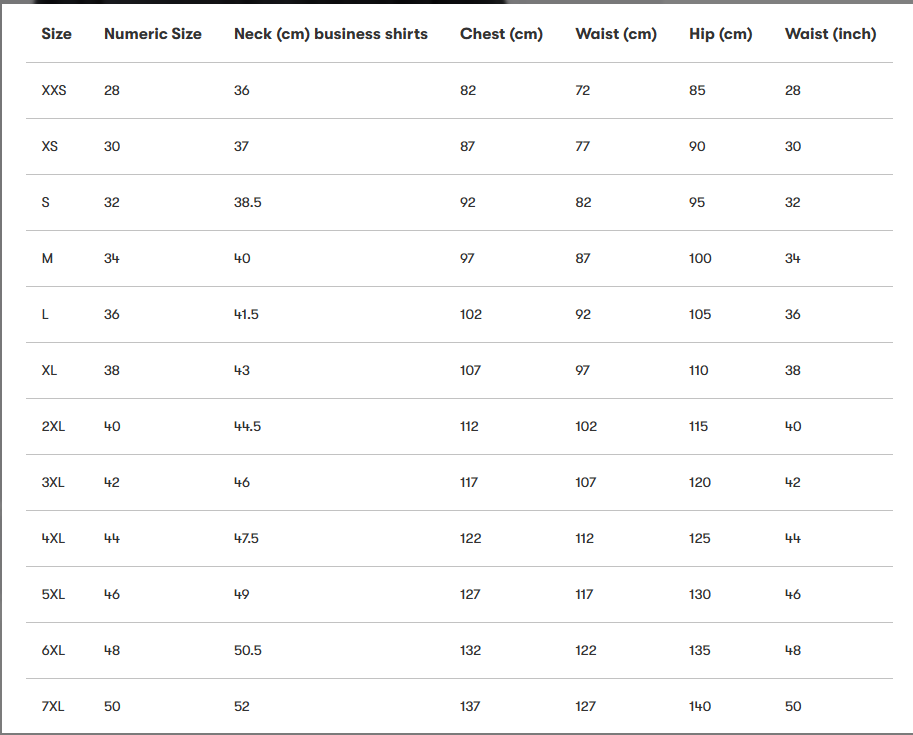Screen dimensions: 913x735
Task: Click chest value 137 in 7XL row
Action: pos(470,706)
